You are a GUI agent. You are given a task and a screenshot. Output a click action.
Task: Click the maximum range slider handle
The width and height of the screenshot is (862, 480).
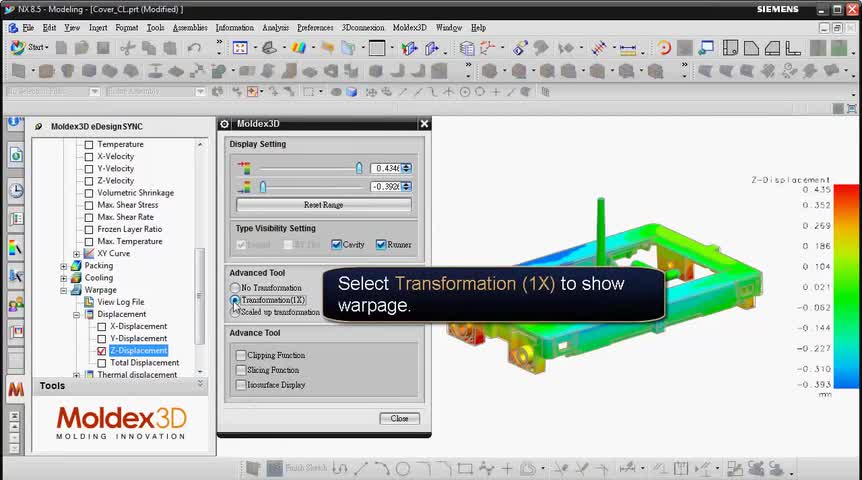[x=359, y=168]
